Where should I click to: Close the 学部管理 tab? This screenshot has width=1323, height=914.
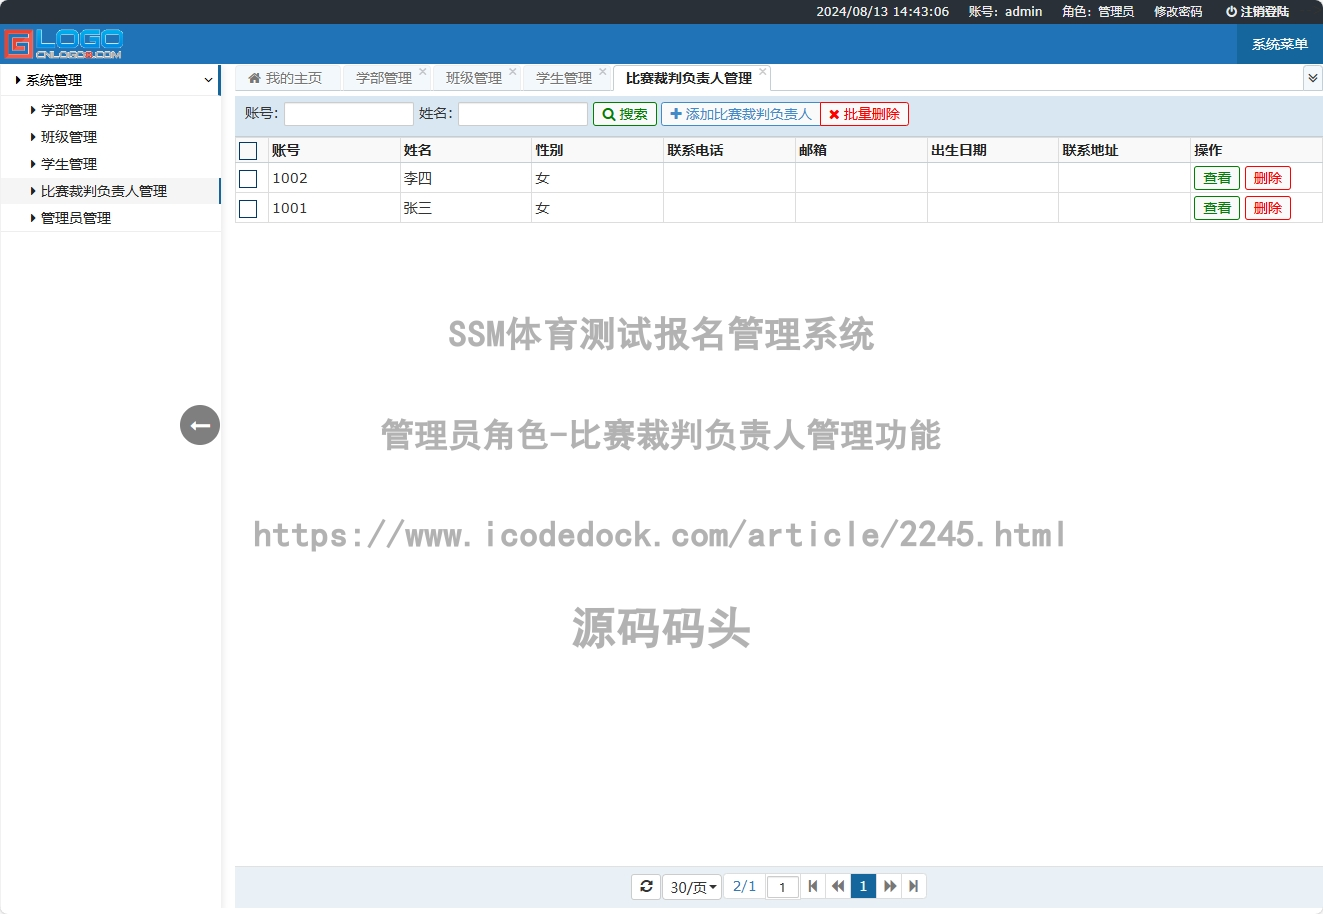click(x=423, y=71)
